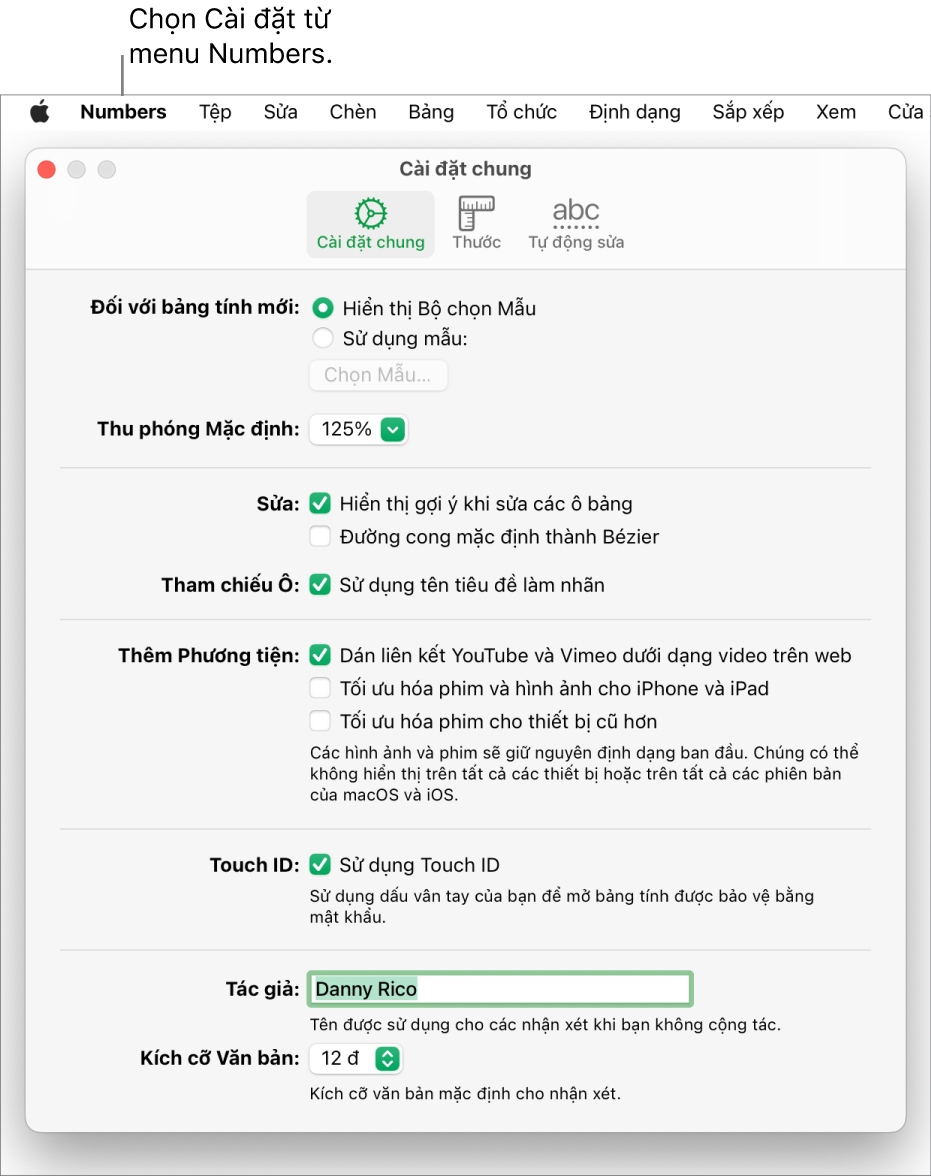Open the Numbers menu
The image size is (931, 1176).
[x=123, y=112]
